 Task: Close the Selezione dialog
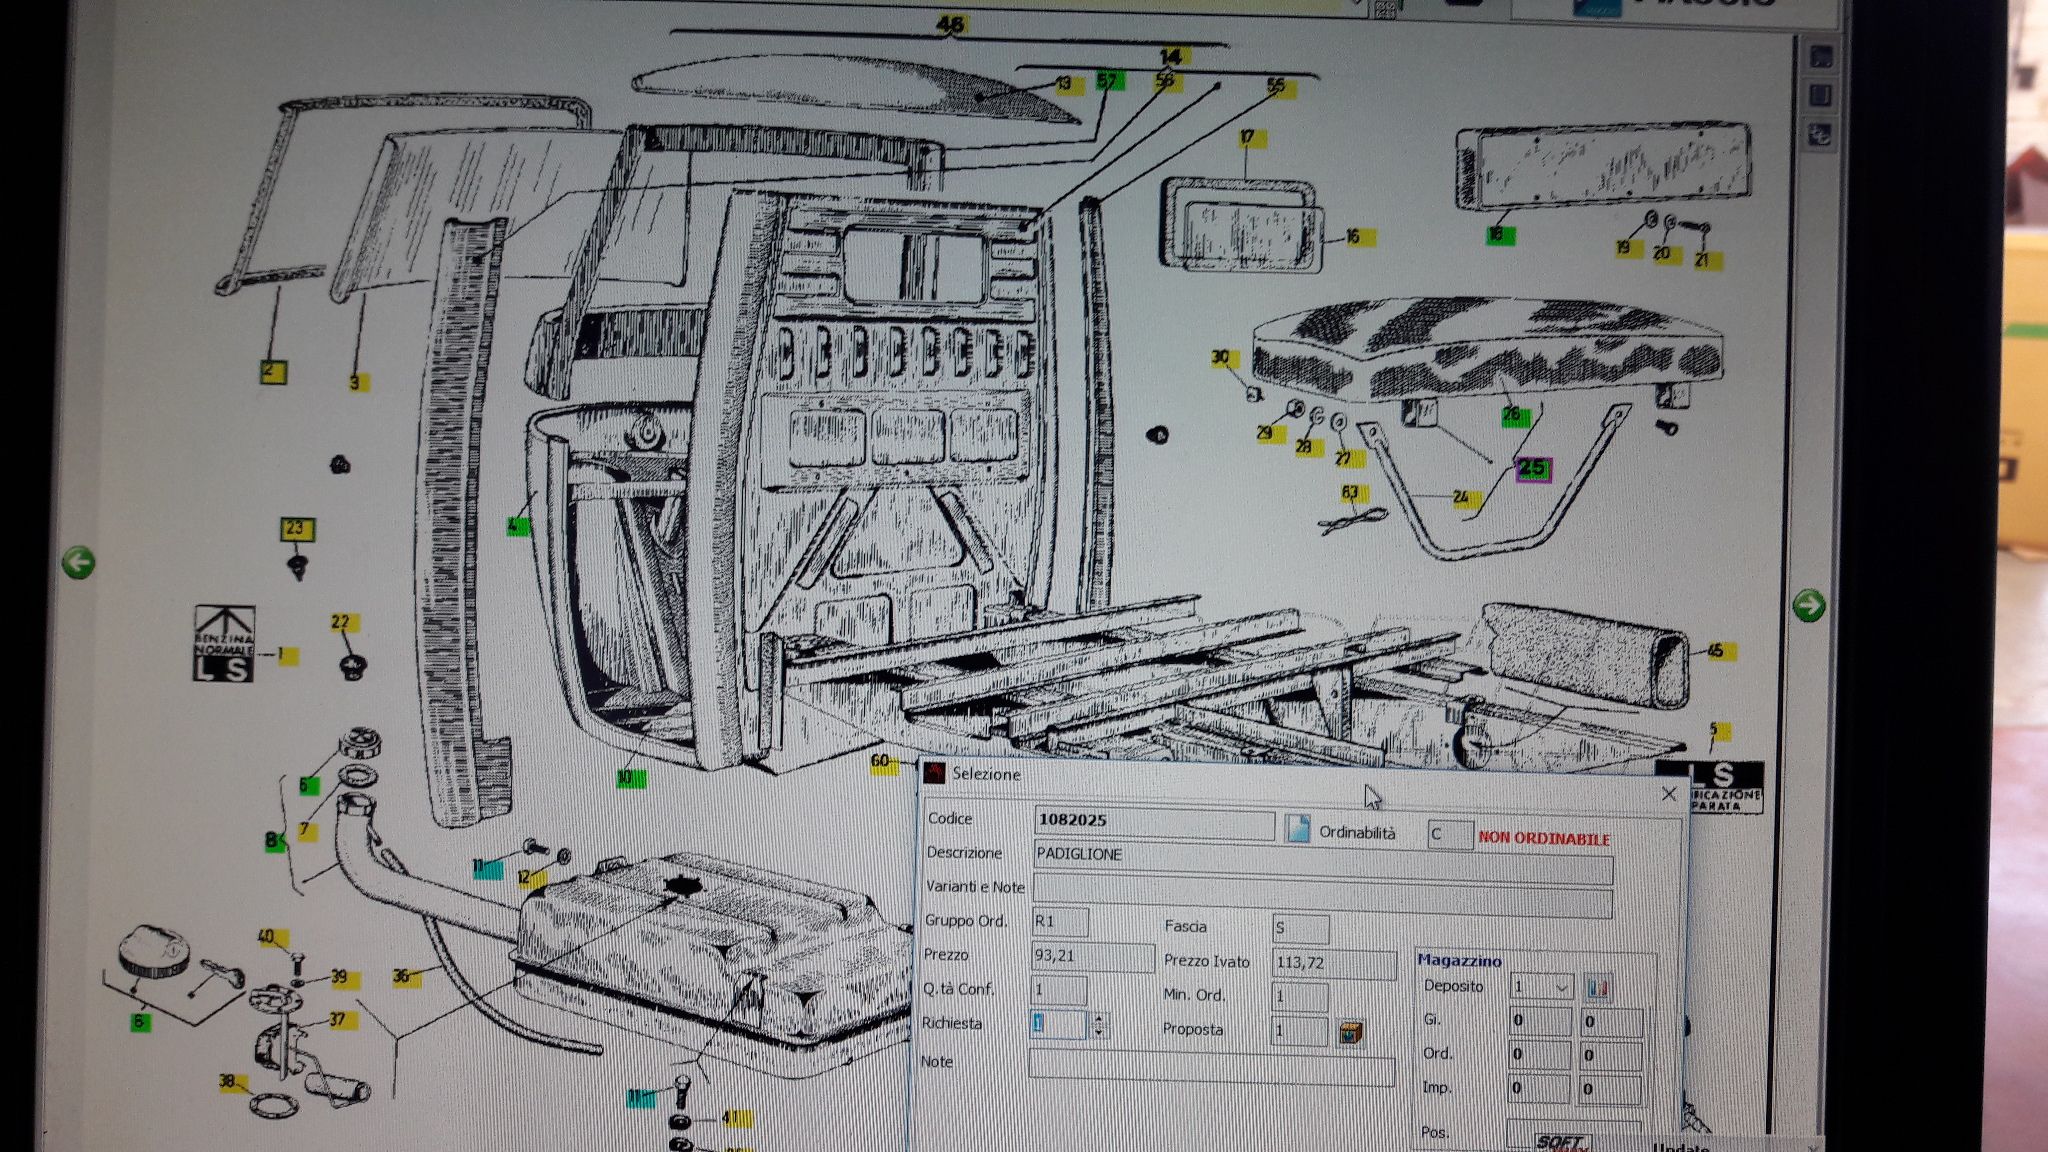coord(1668,794)
